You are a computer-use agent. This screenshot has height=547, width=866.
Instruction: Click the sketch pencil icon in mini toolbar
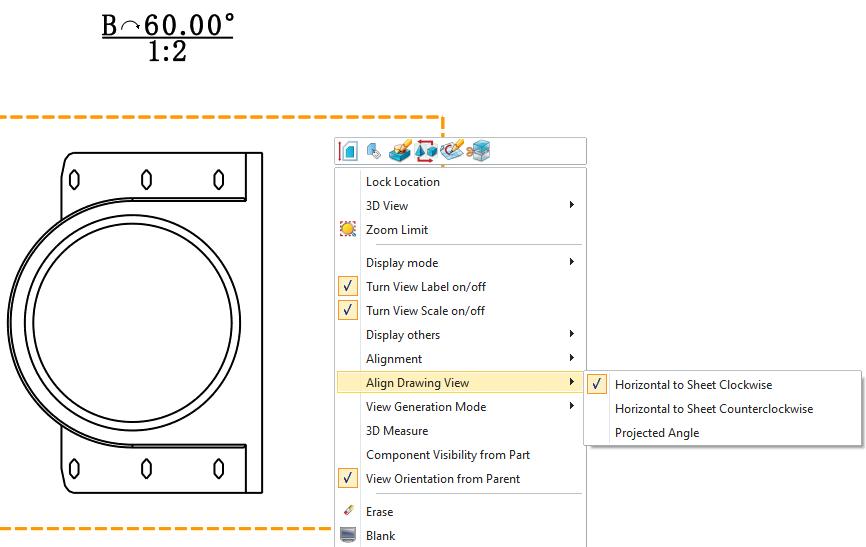pyautogui.click(x=452, y=151)
